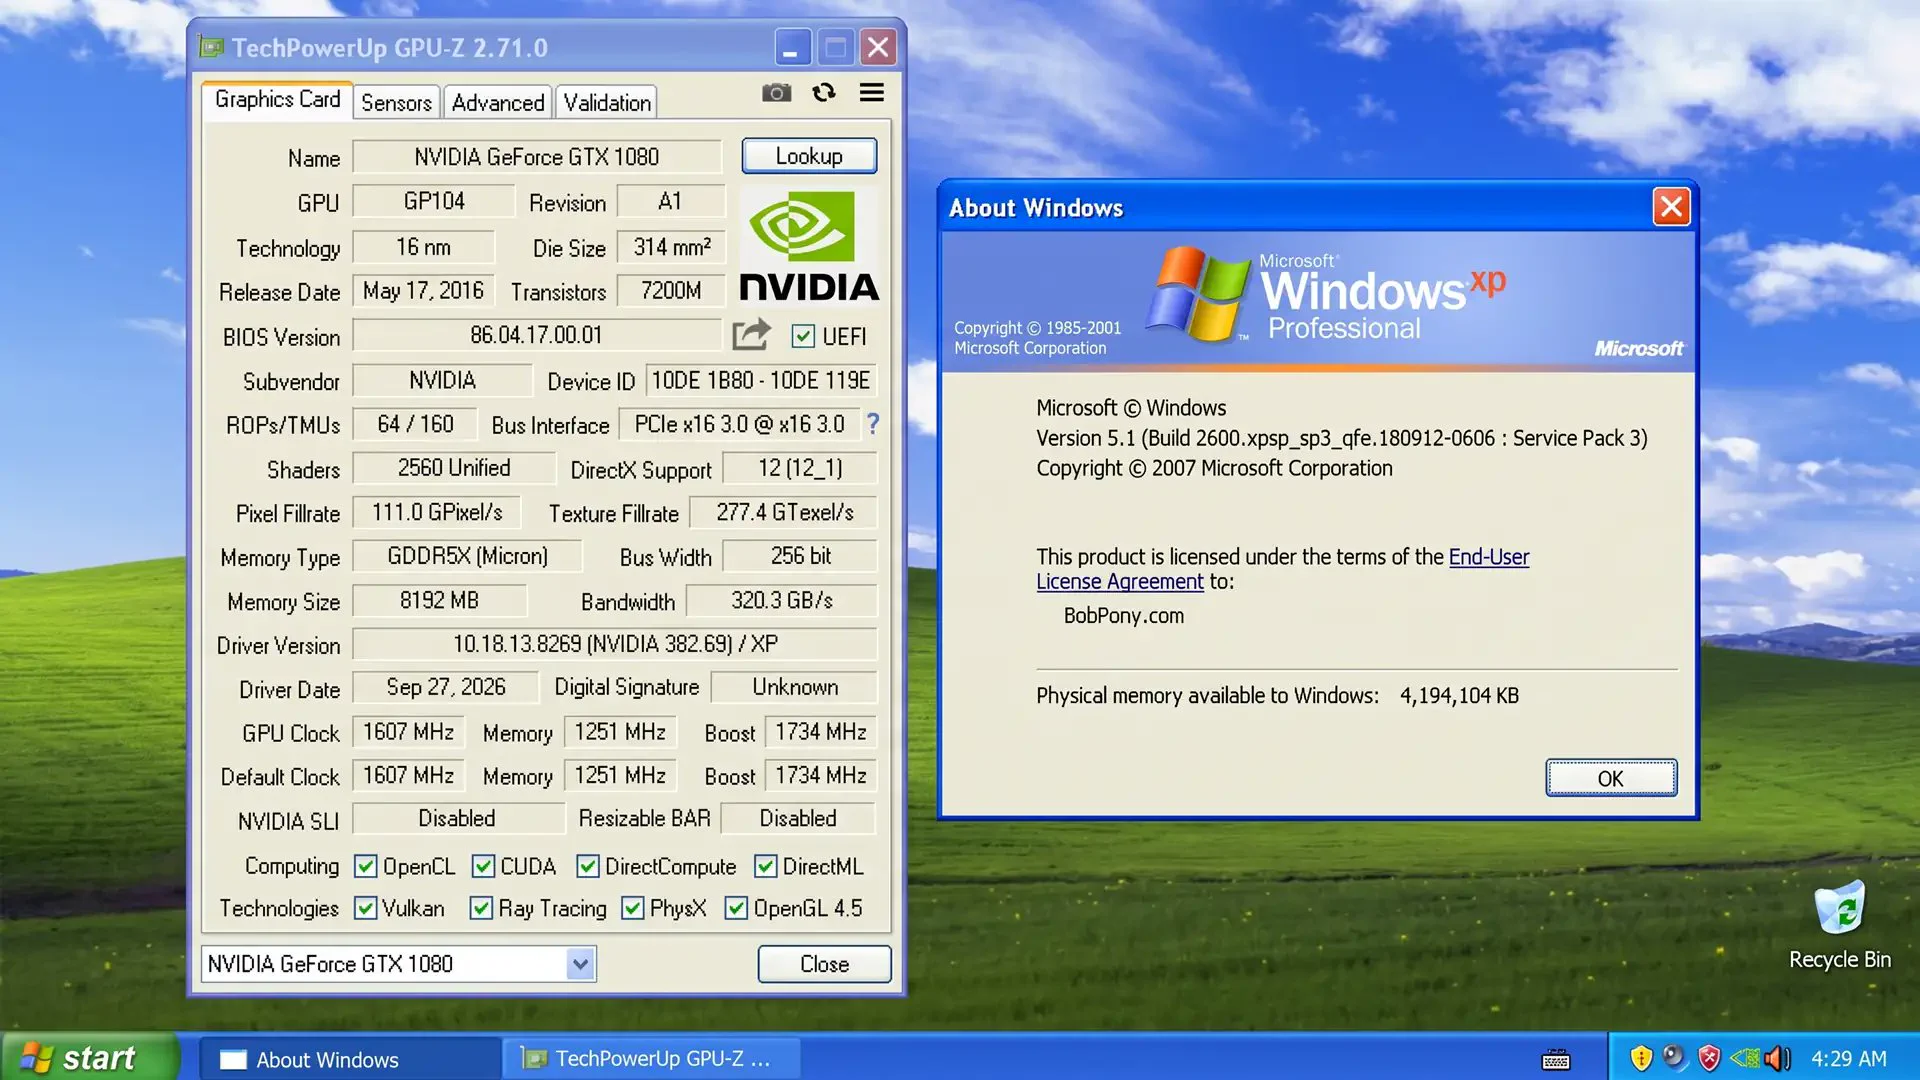The width and height of the screenshot is (1920, 1080).
Task: Click the NVIDIA tray icon
Action: tap(1745, 1058)
